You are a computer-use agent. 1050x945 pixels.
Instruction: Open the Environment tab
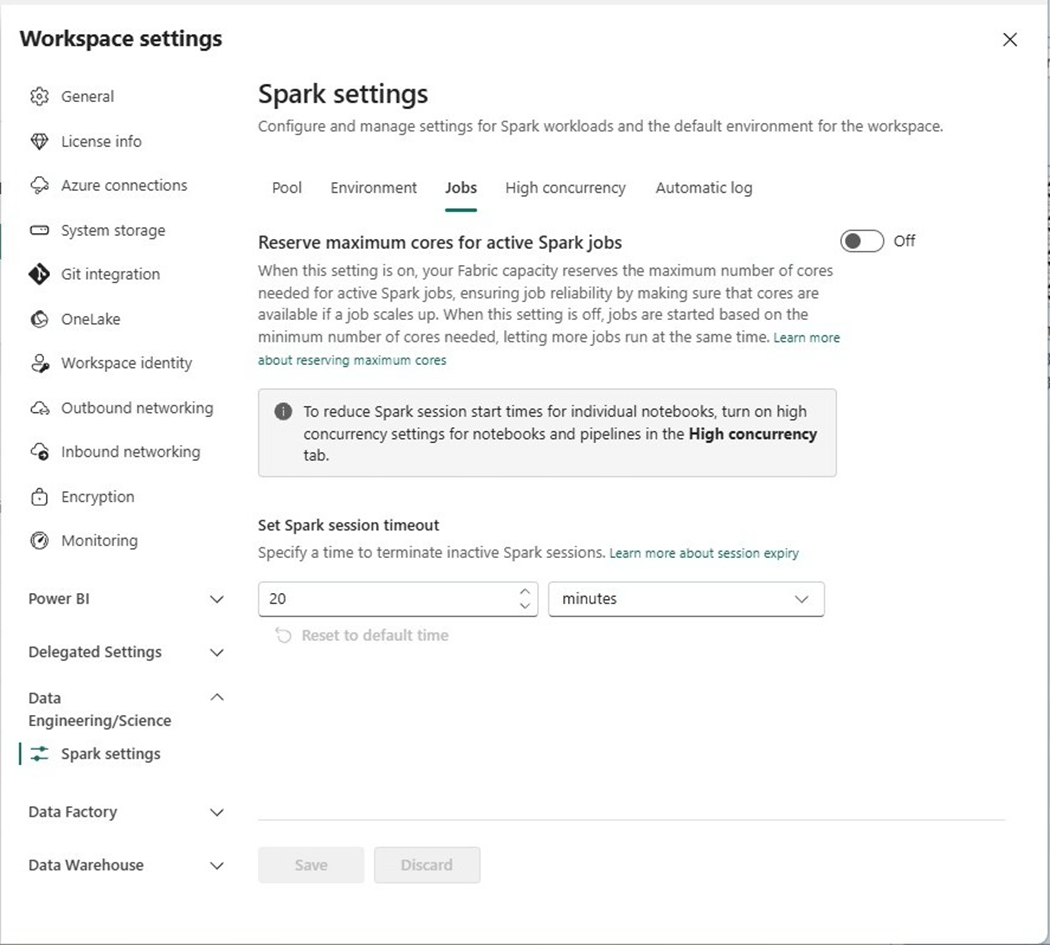(374, 188)
